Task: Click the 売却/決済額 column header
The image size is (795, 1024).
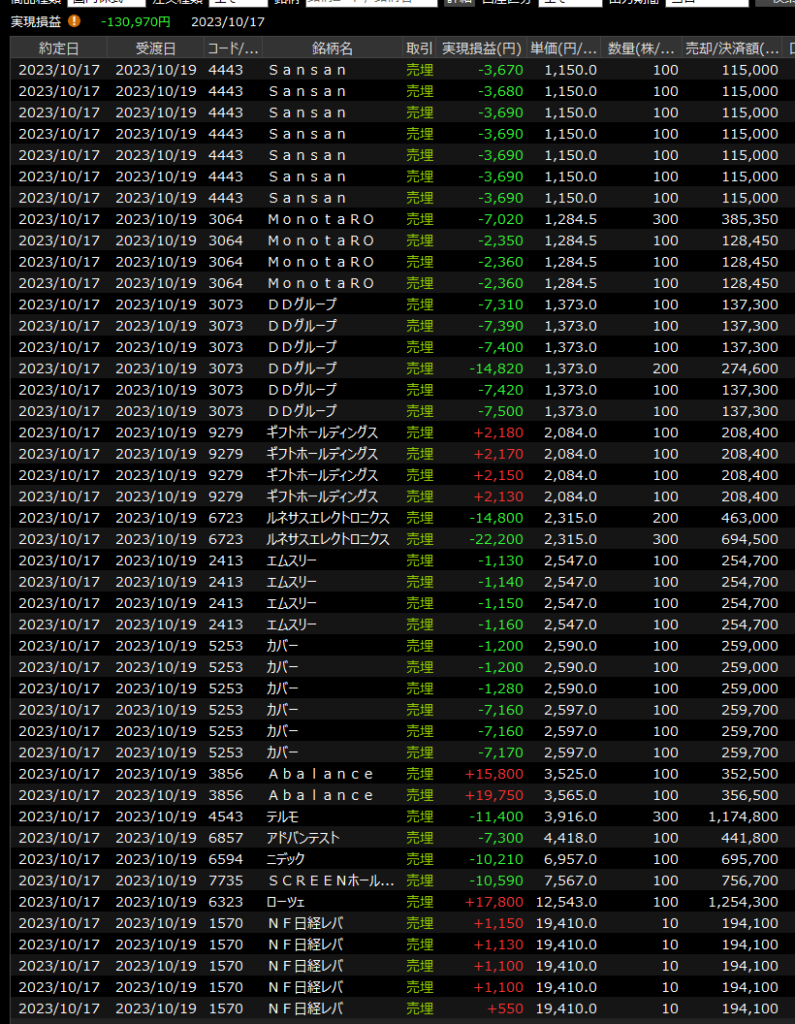Action: tap(732, 48)
